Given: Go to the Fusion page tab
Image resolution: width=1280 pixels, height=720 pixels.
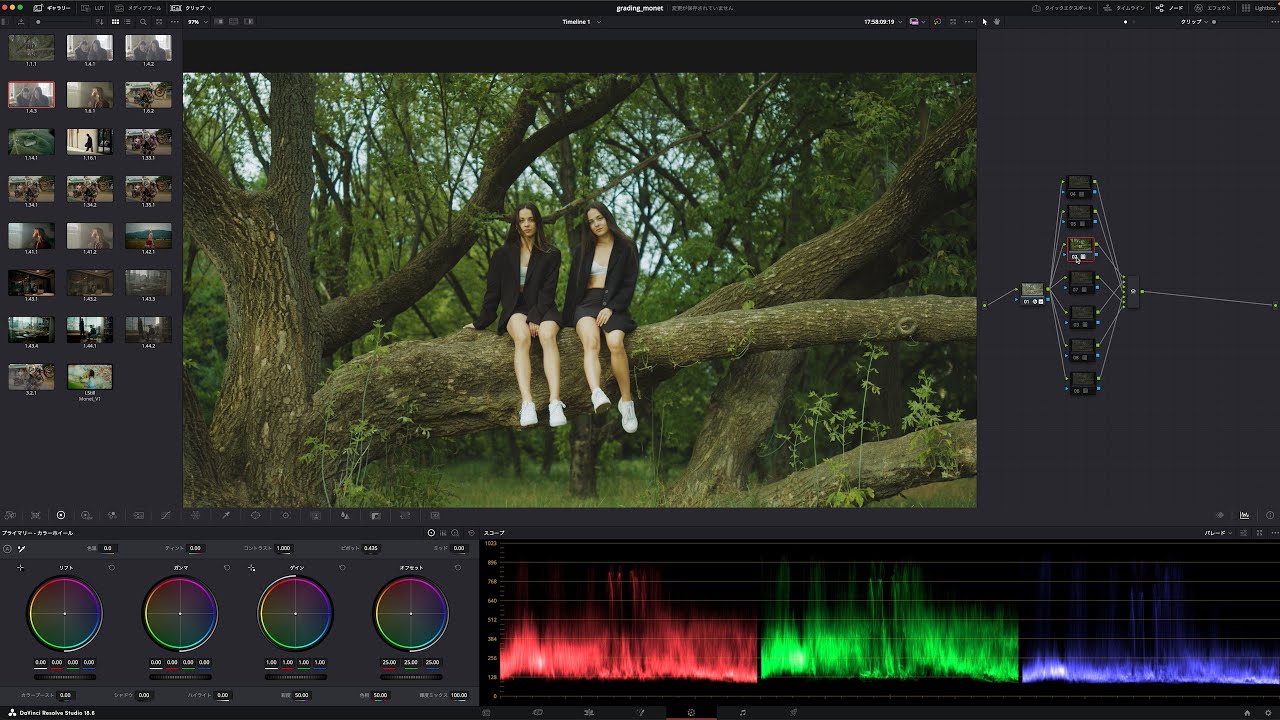Looking at the screenshot, I should click(640, 712).
